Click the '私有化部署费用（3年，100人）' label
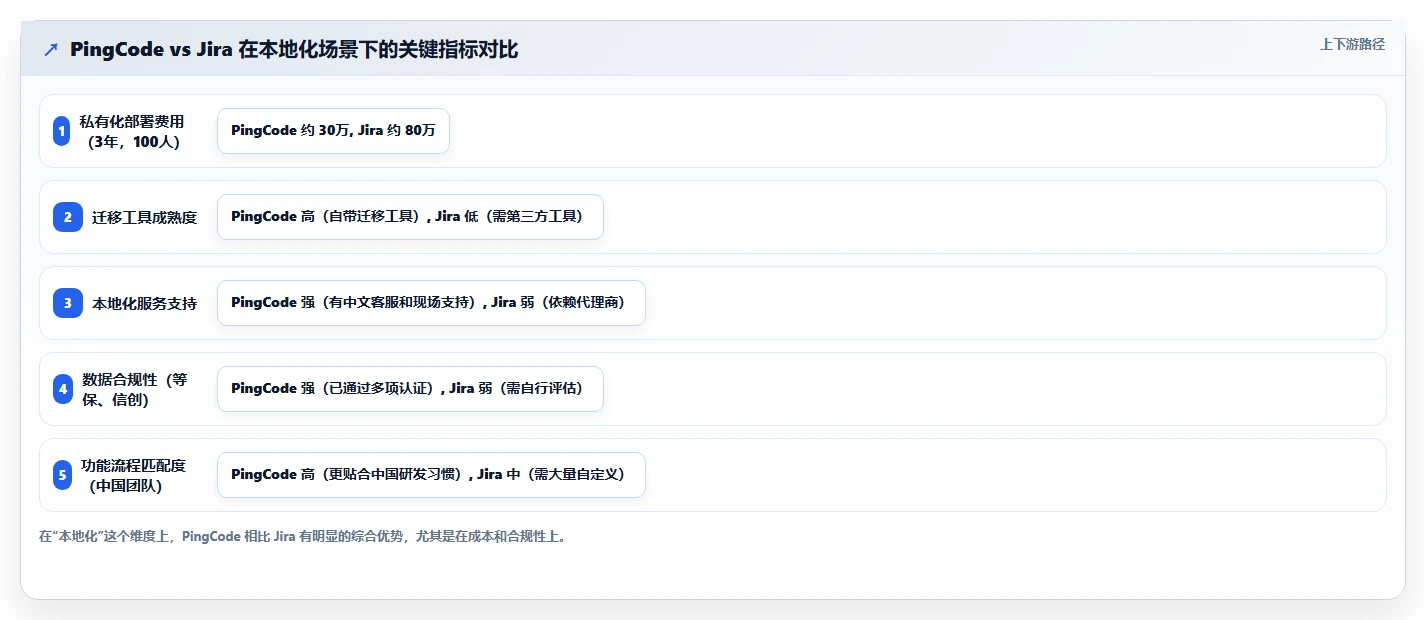This screenshot has width=1426, height=620. (132, 131)
